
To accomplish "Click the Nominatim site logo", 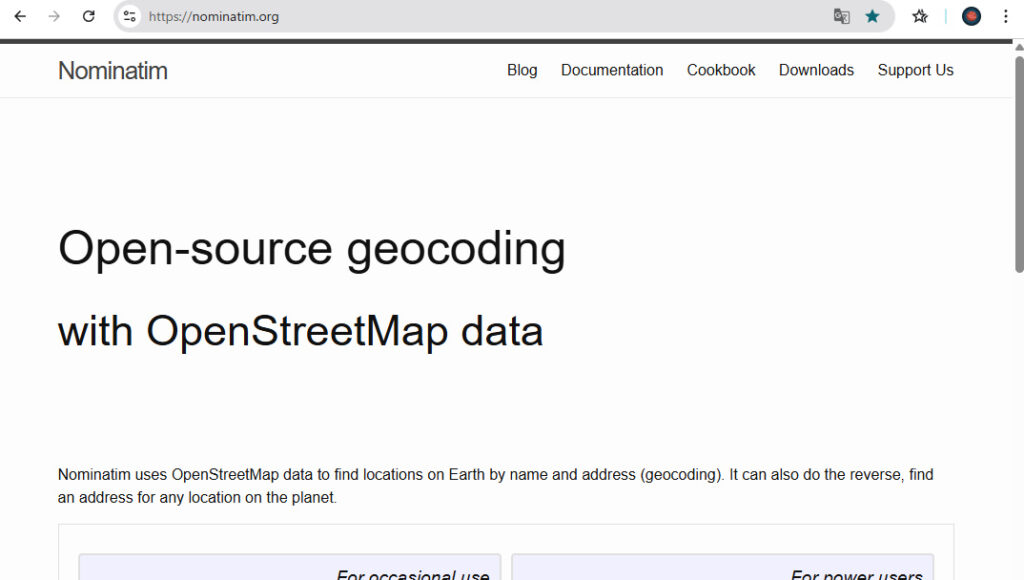I will [x=113, y=71].
